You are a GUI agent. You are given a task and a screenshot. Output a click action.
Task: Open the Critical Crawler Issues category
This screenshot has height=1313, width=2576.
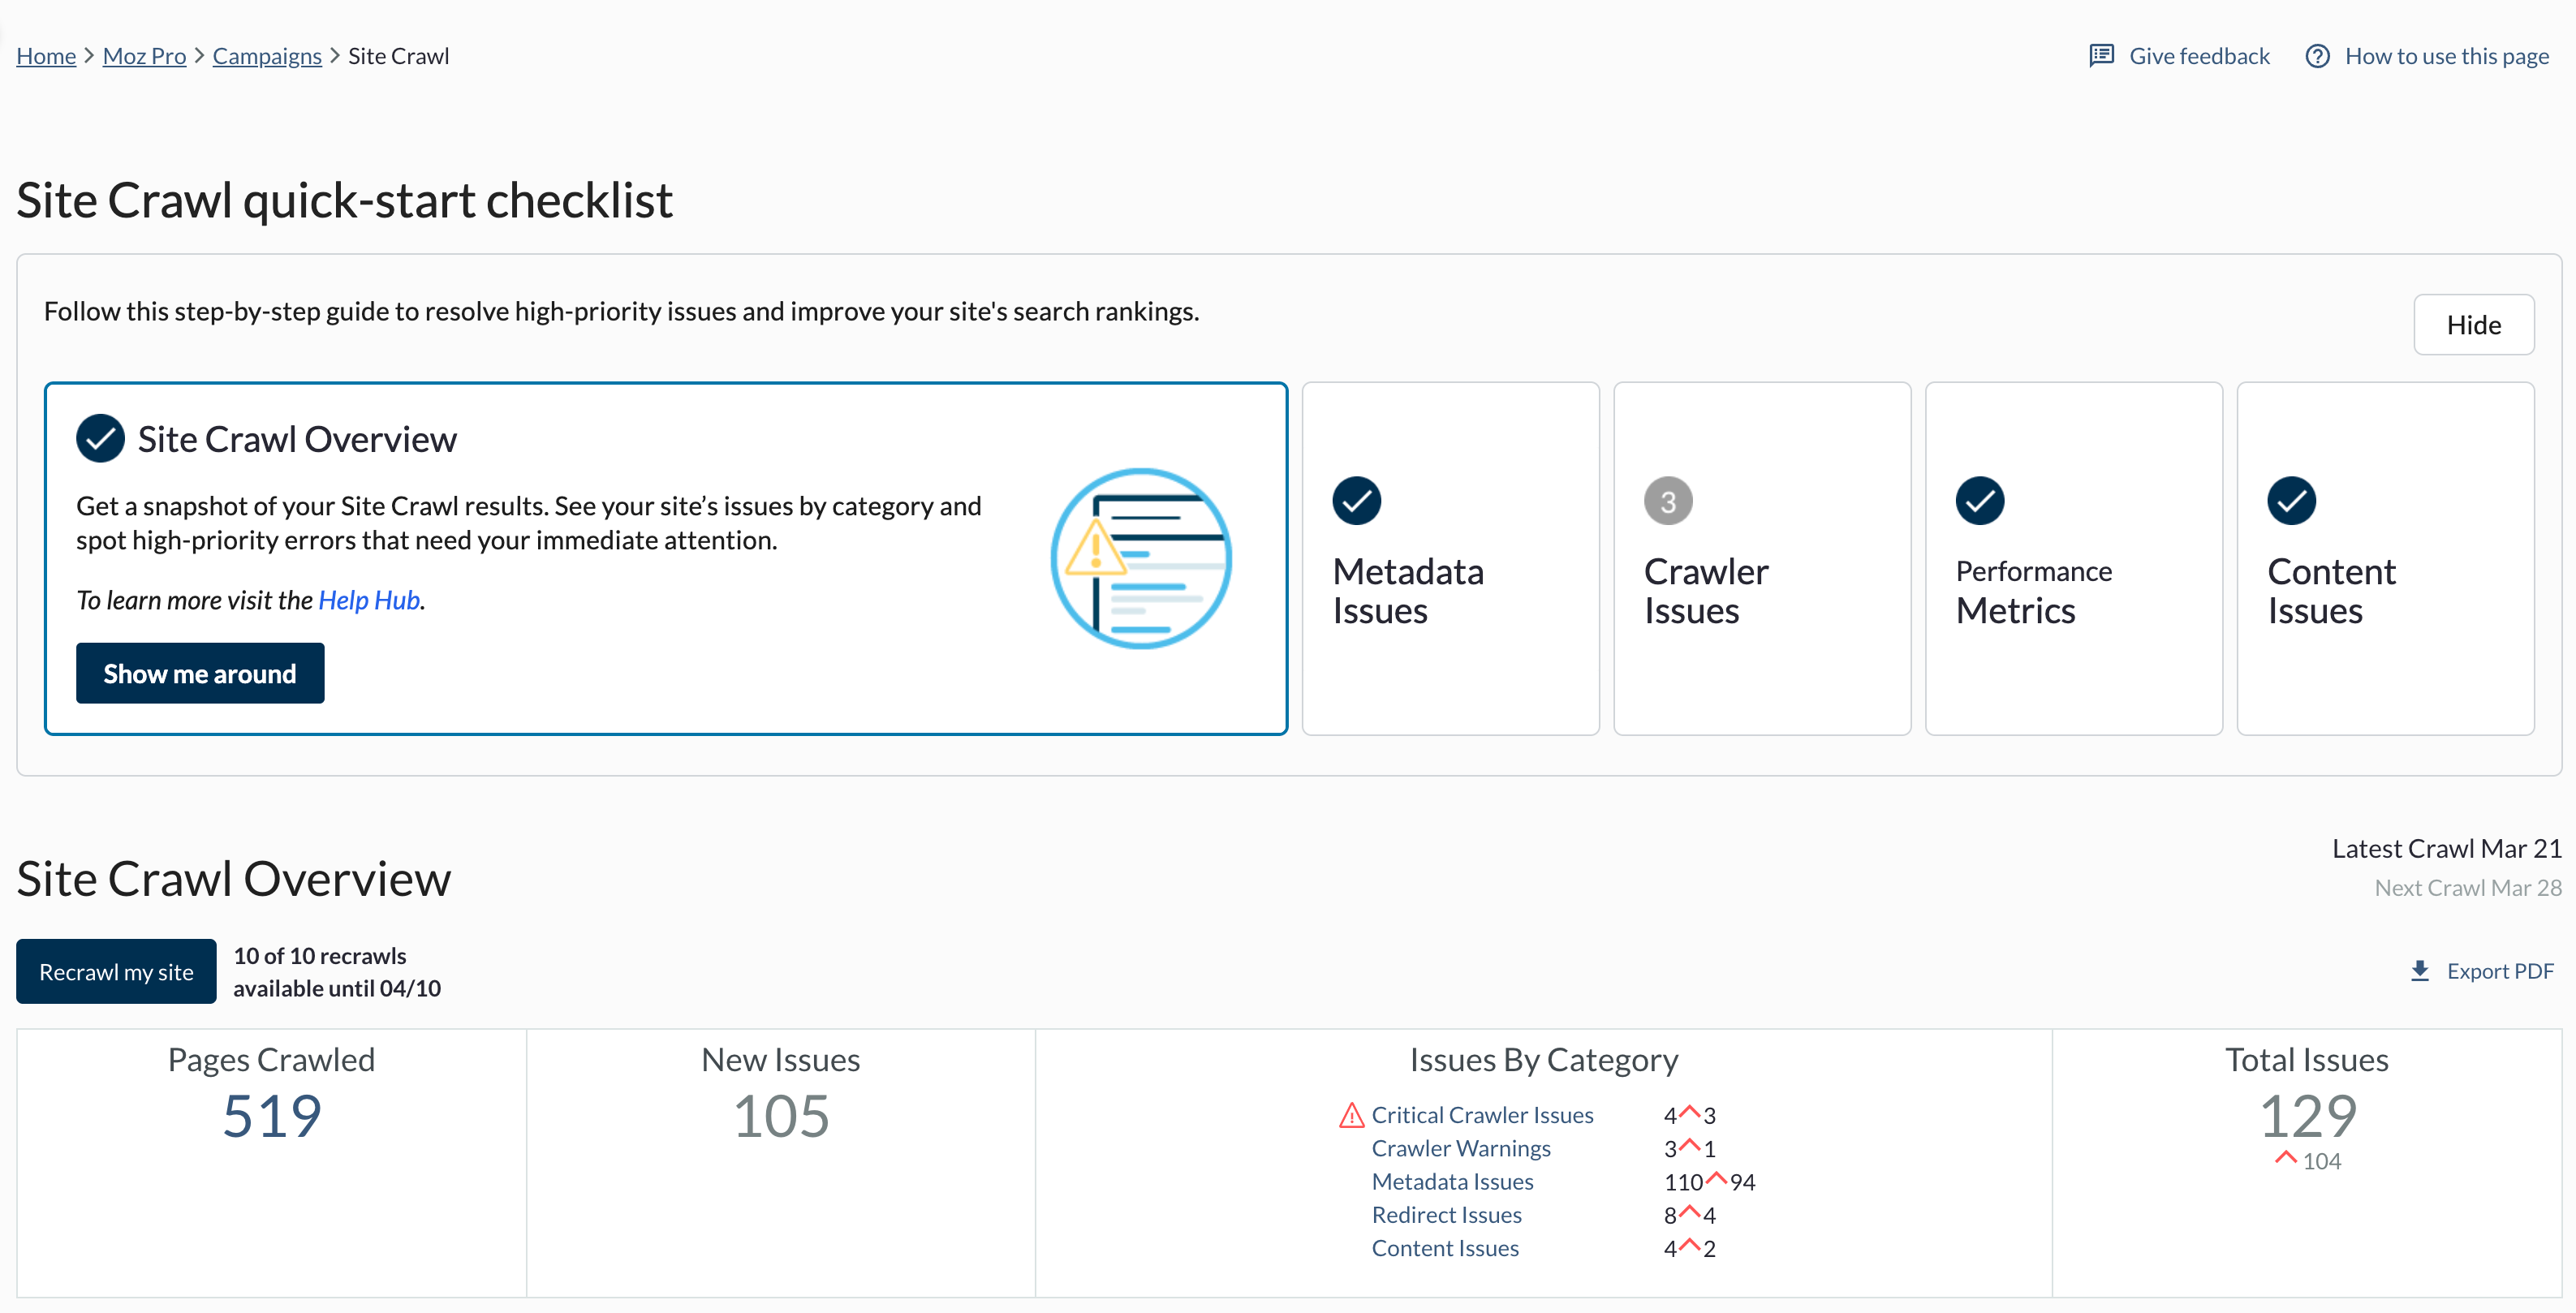point(1483,1114)
